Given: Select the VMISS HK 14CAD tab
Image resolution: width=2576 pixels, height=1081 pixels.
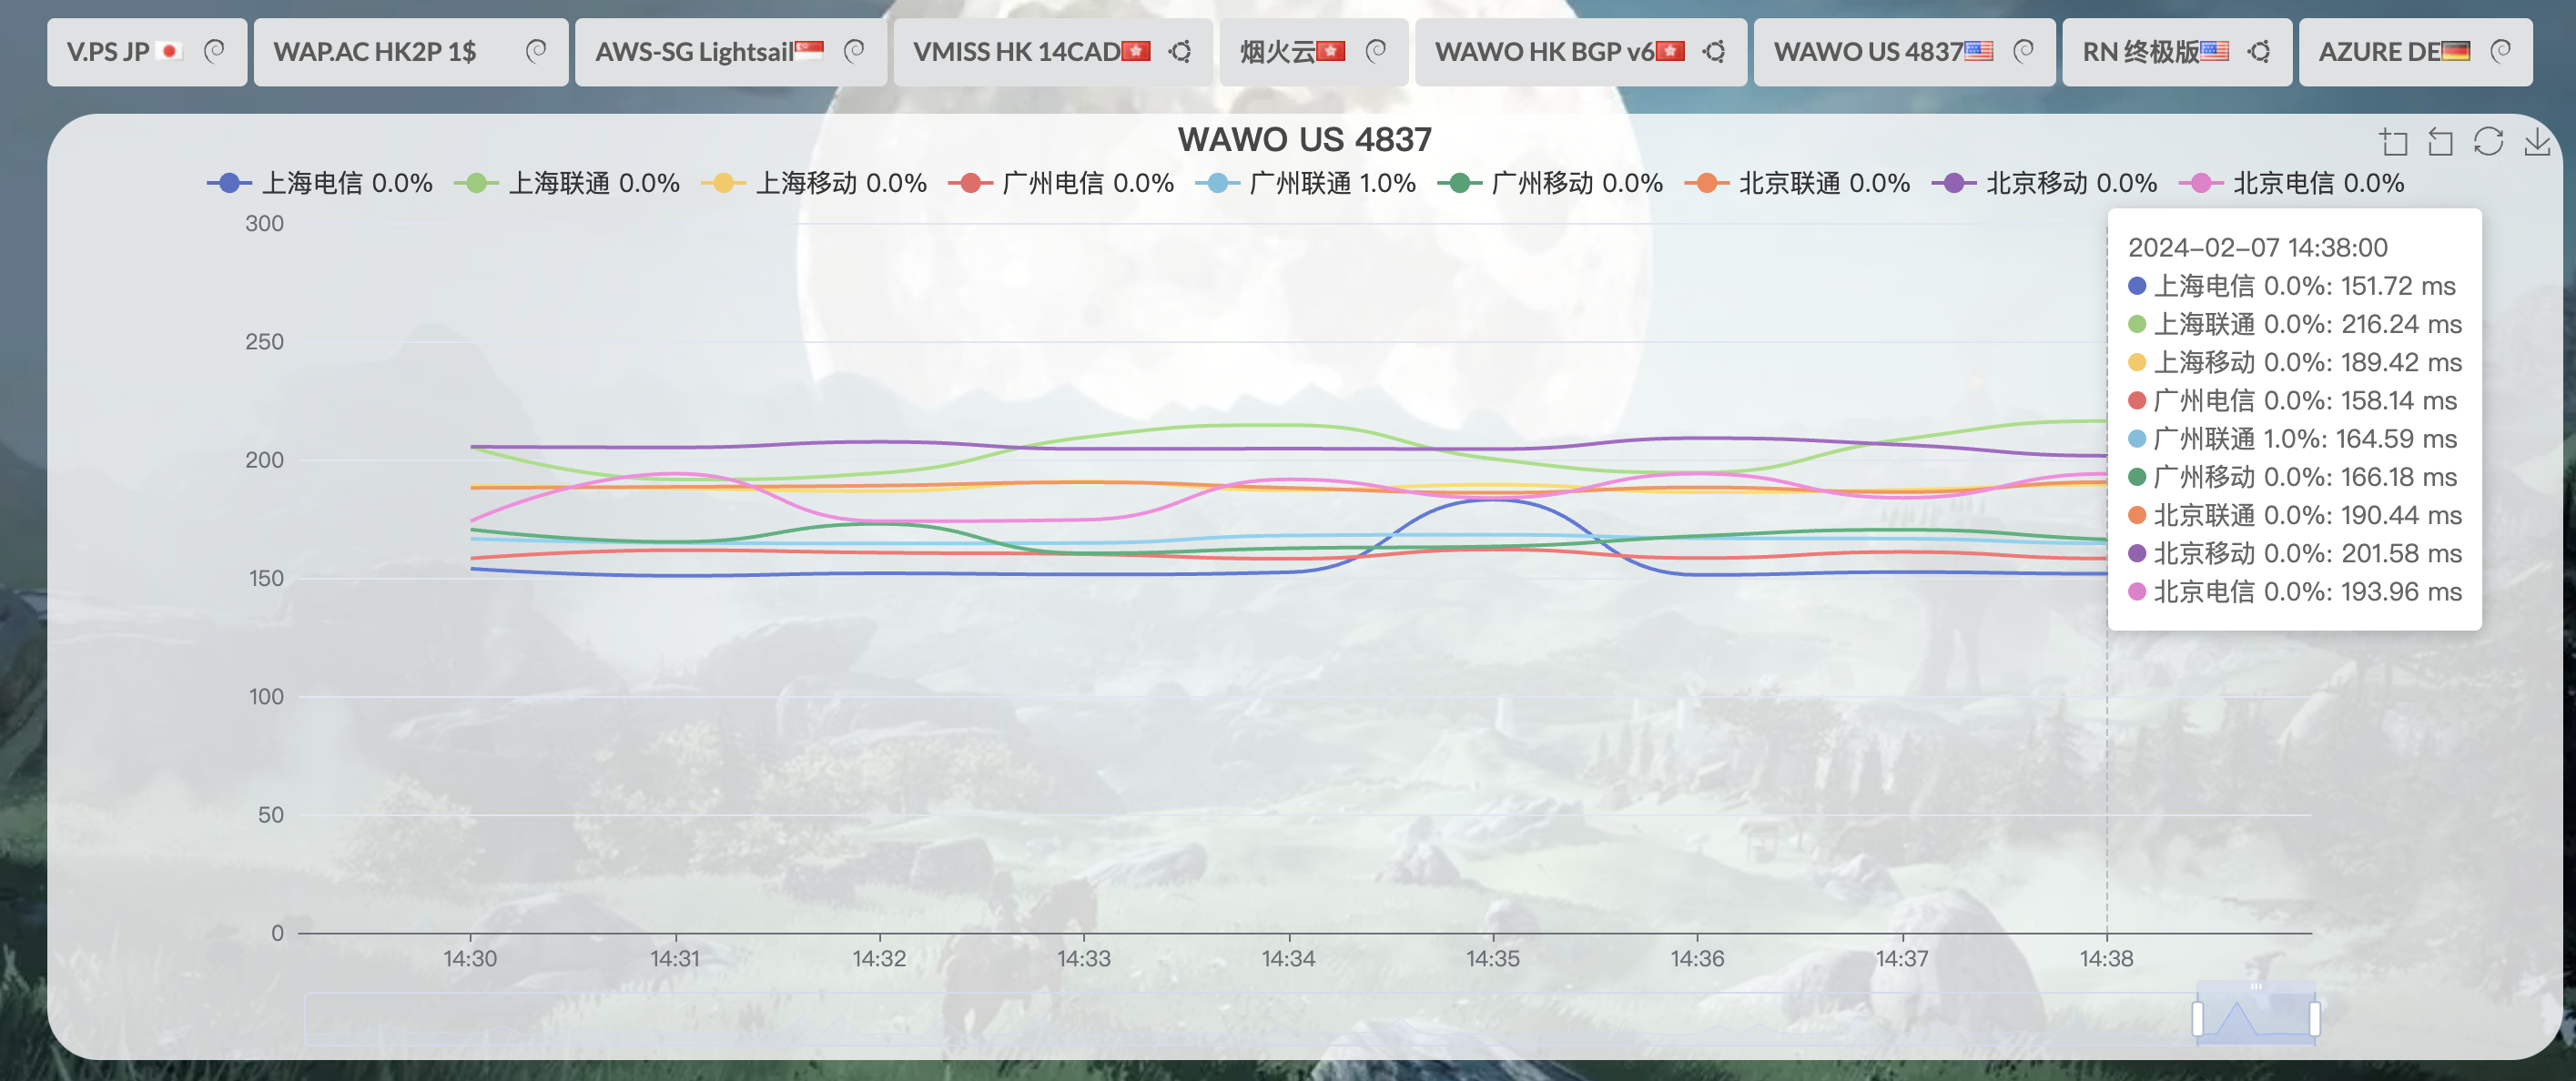Looking at the screenshot, I should (x=1052, y=51).
